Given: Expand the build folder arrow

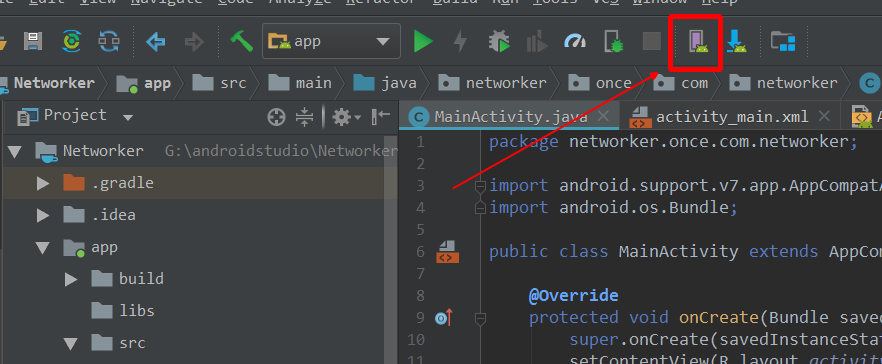Looking at the screenshot, I should pos(71,279).
